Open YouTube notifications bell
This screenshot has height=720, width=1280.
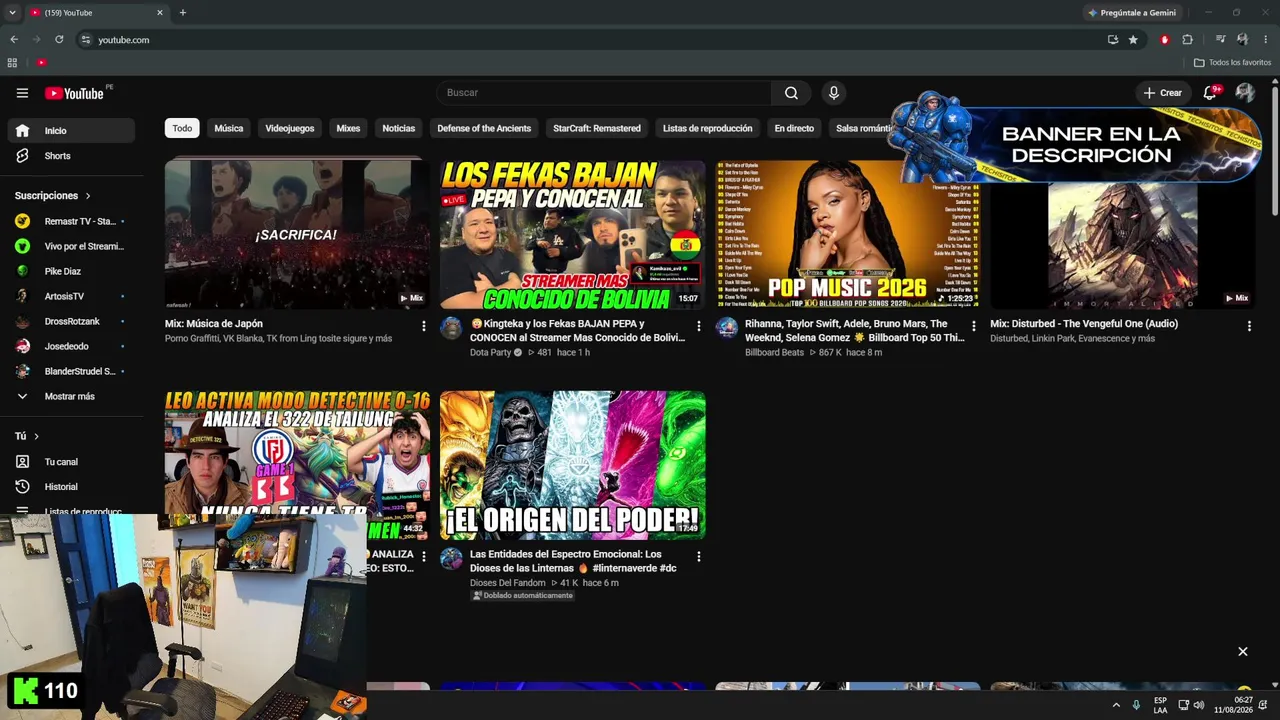click(x=1210, y=93)
